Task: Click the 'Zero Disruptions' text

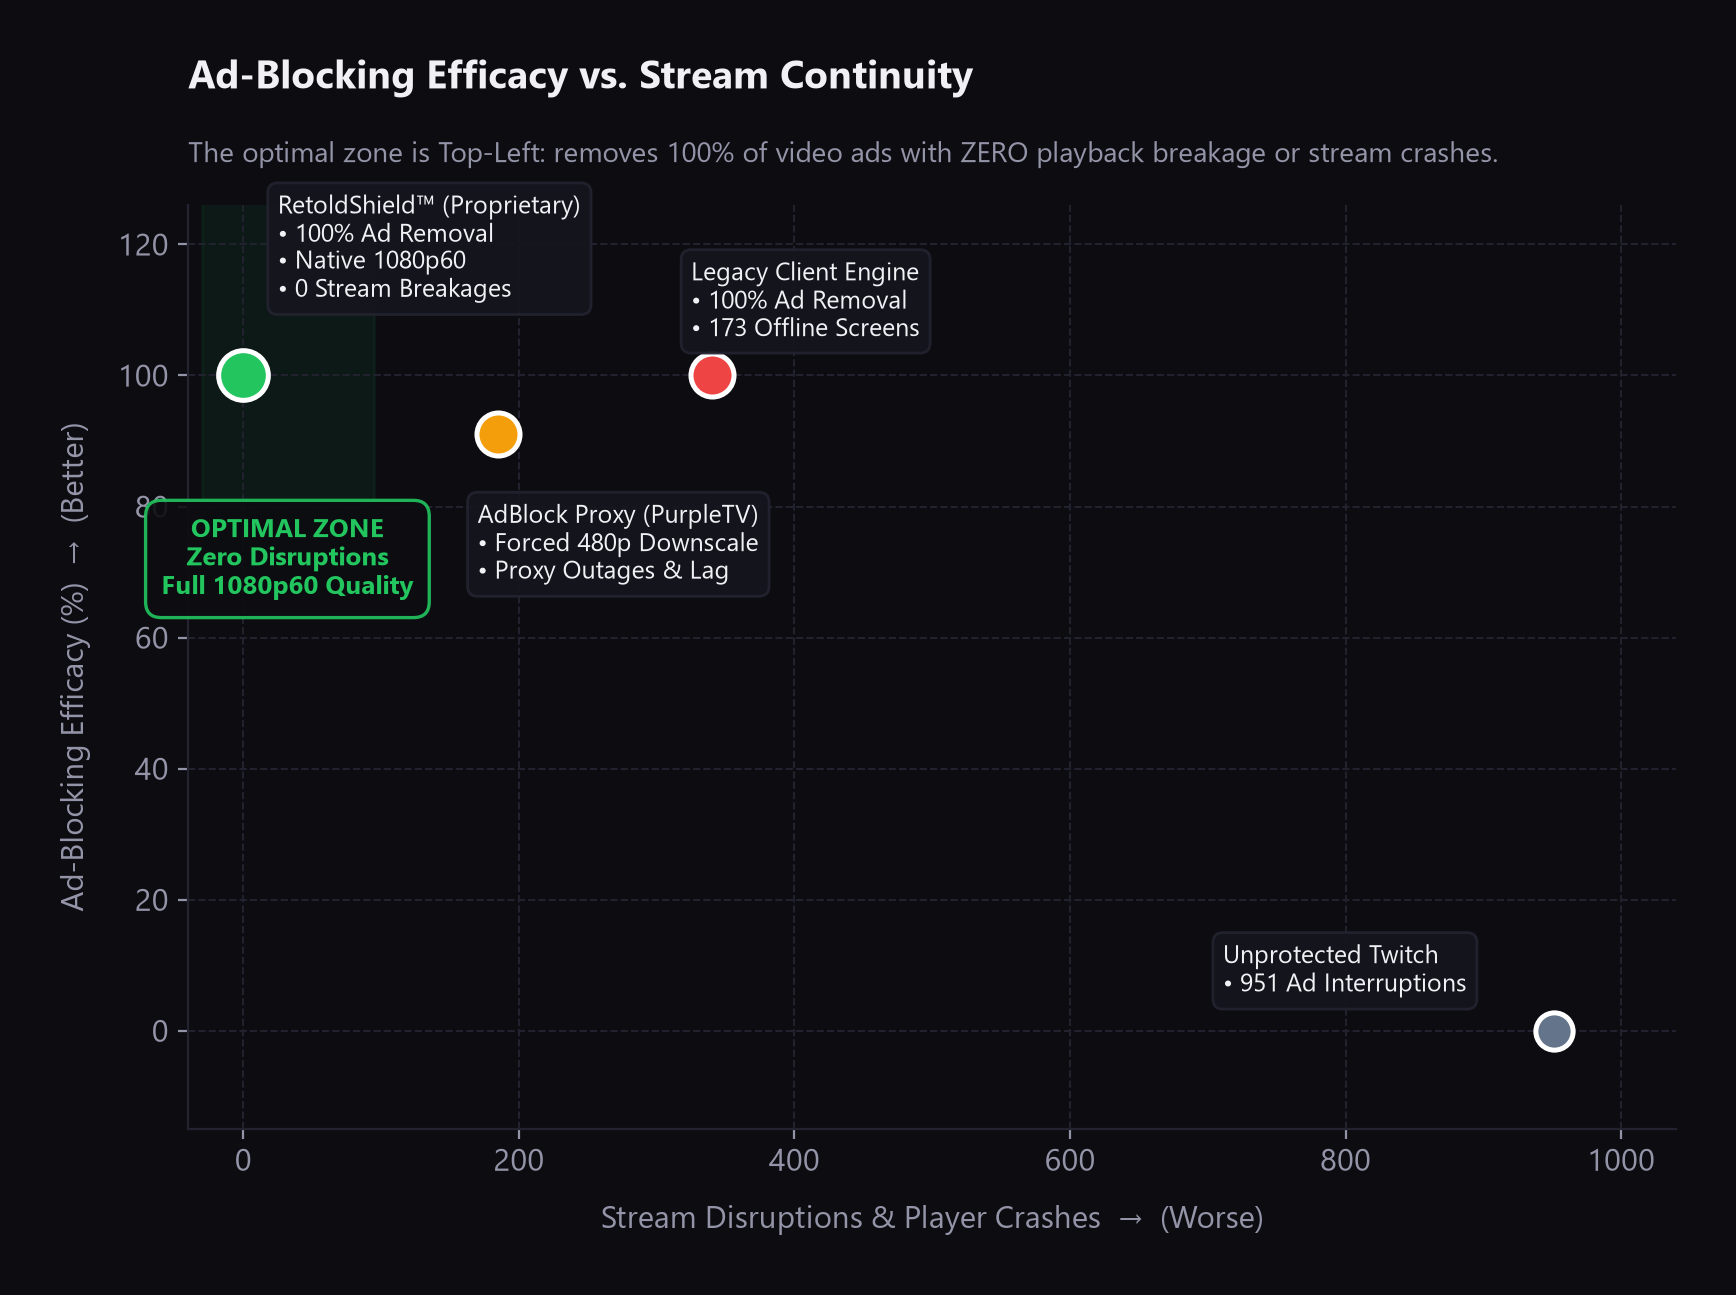Action: pos(287,557)
